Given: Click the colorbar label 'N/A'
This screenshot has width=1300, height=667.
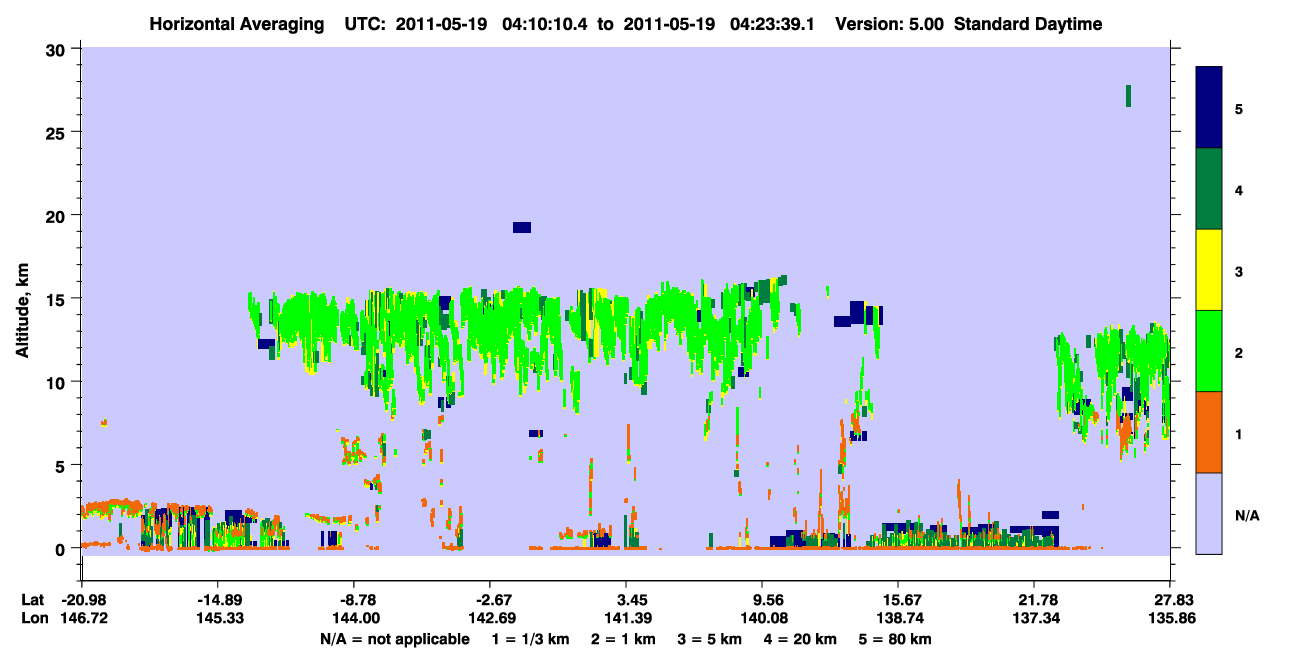Looking at the screenshot, I should coord(1246,515).
